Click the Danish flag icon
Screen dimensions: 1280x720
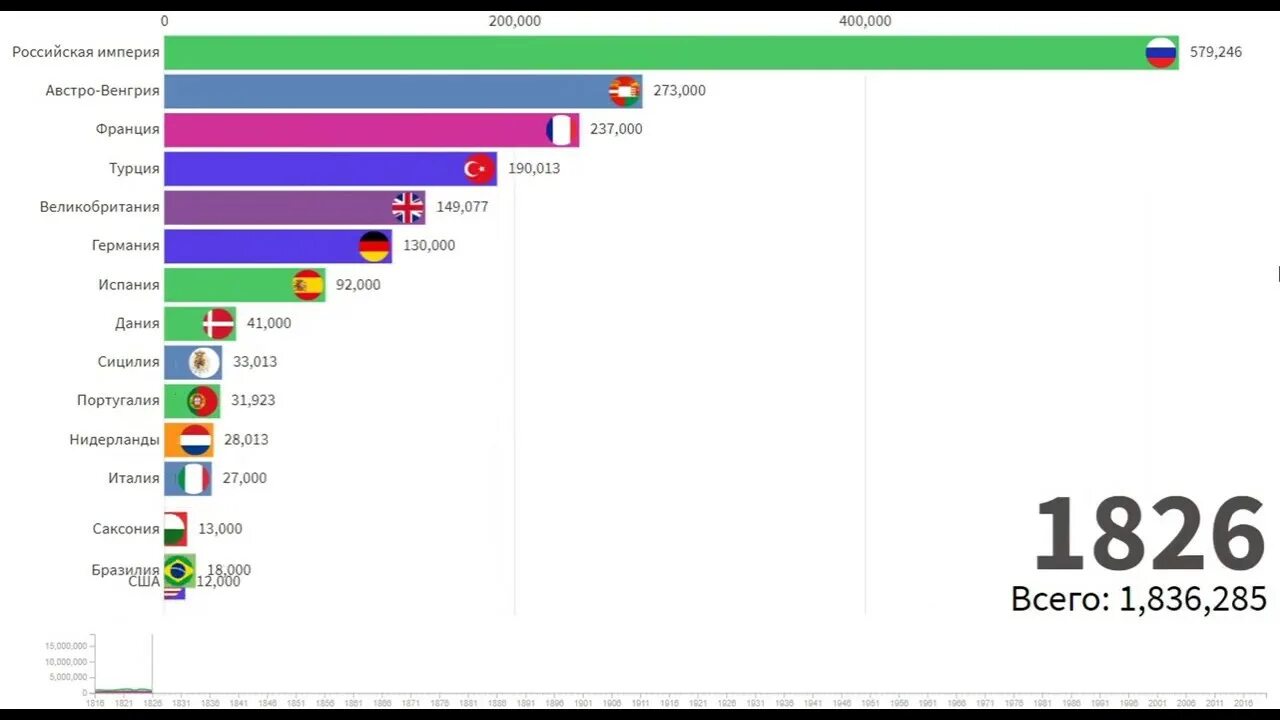coord(218,323)
